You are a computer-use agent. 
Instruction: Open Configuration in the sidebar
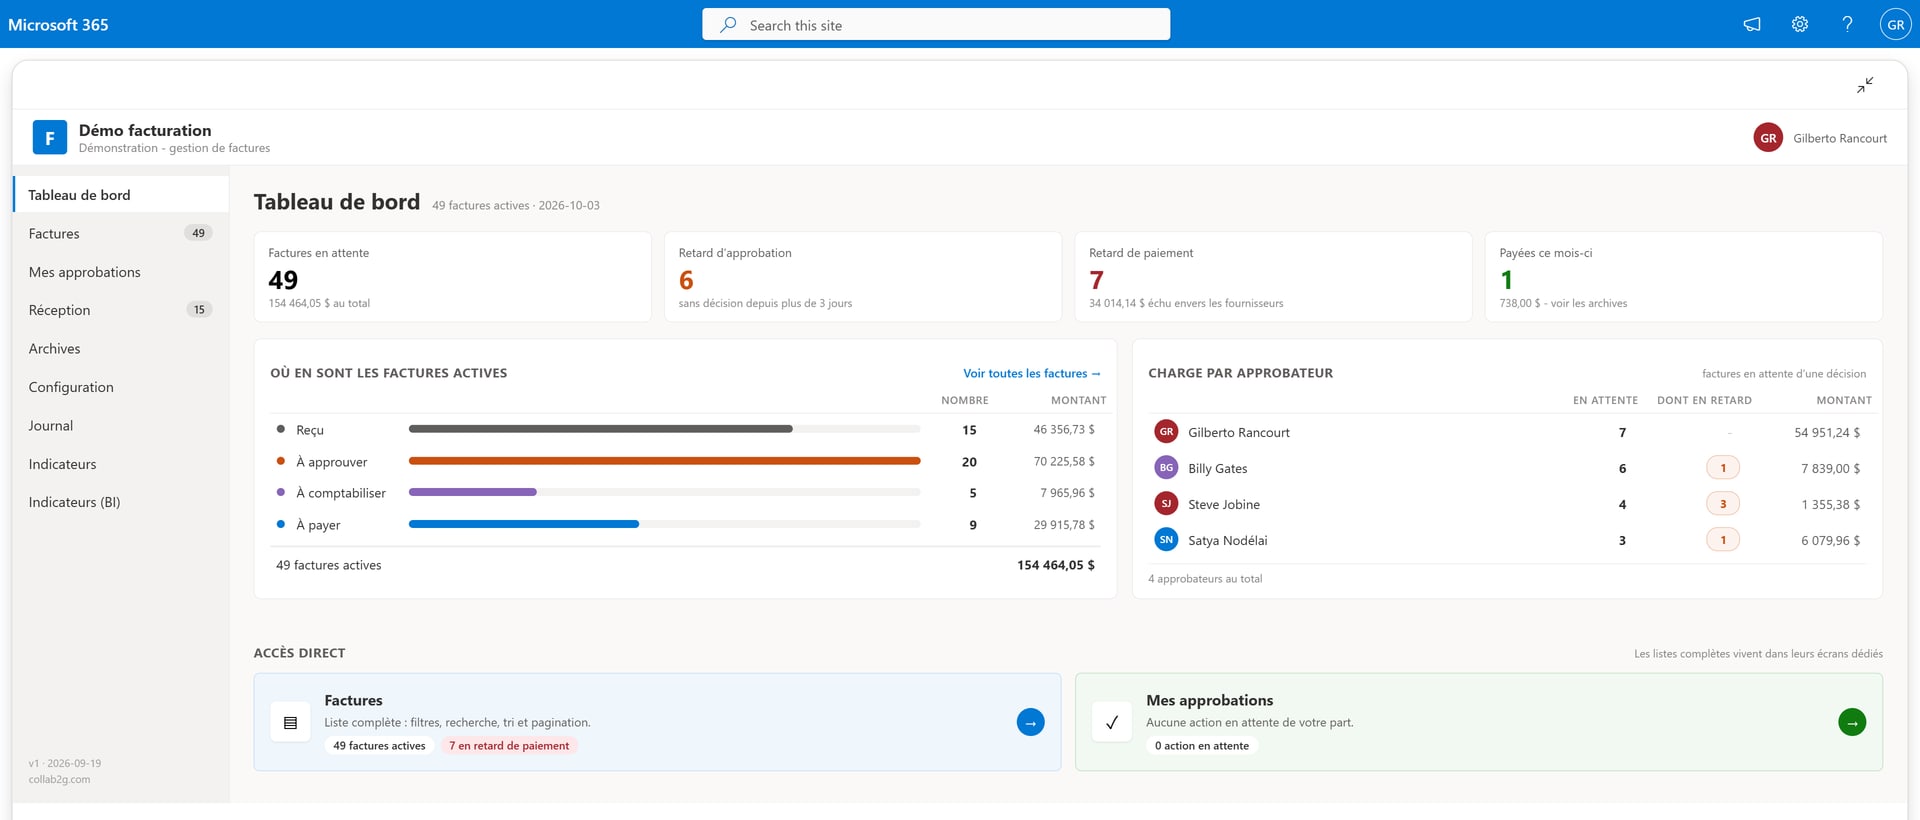click(x=121, y=387)
